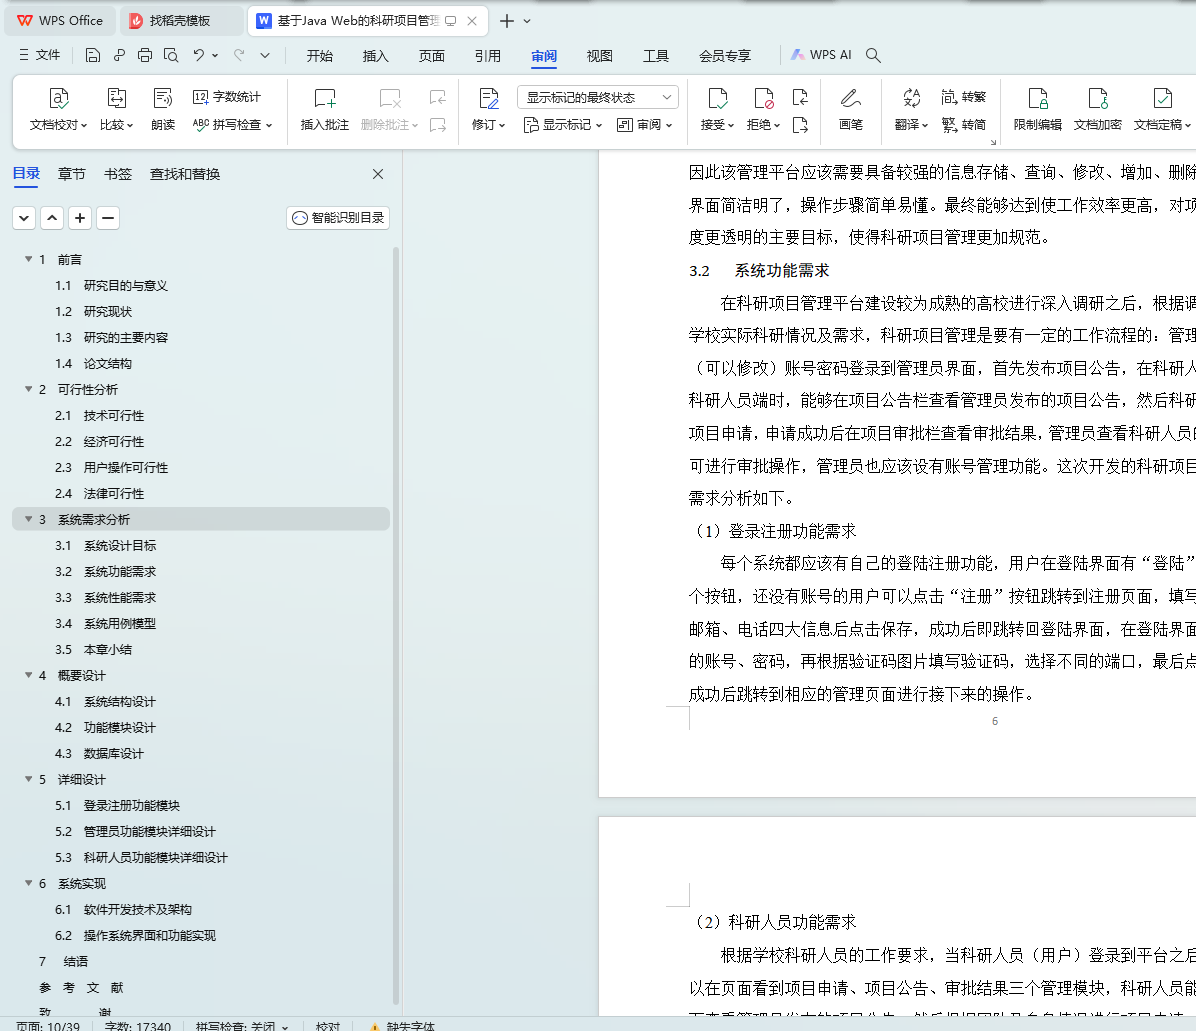Switch to the 插入 ribbon tab
The height and width of the screenshot is (1031, 1196).
click(x=375, y=56)
